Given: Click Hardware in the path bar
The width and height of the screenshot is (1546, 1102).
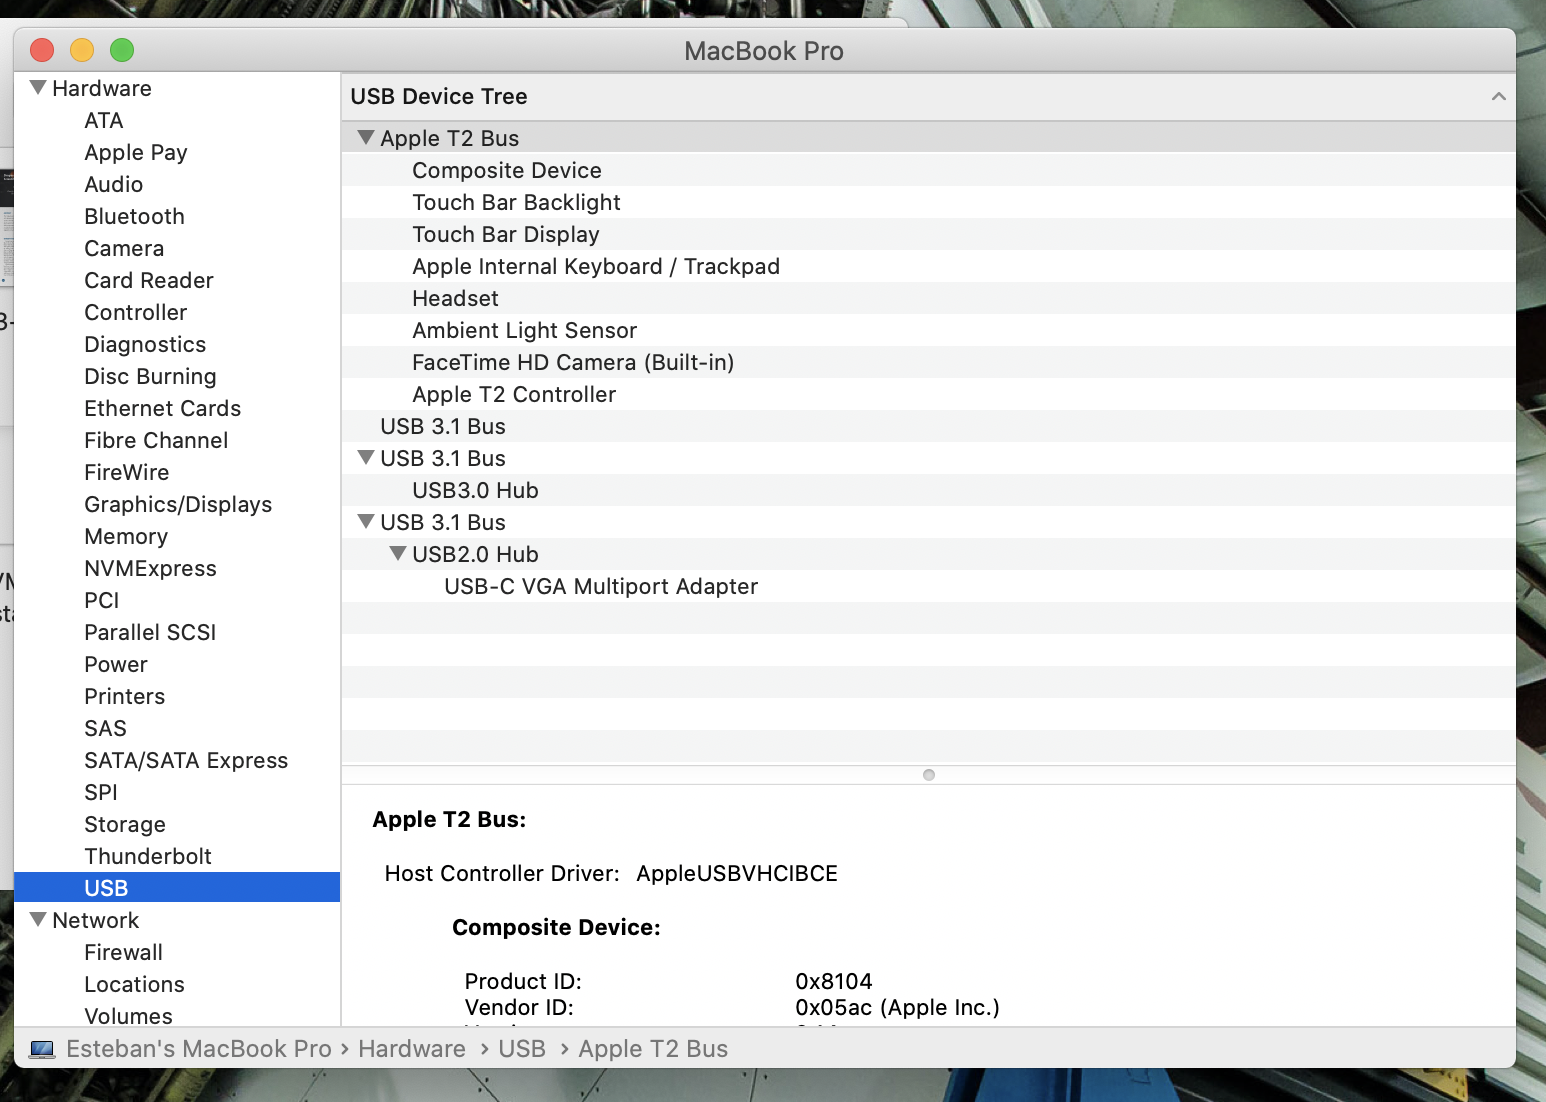Looking at the screenshot, I should pos(412,1049).
